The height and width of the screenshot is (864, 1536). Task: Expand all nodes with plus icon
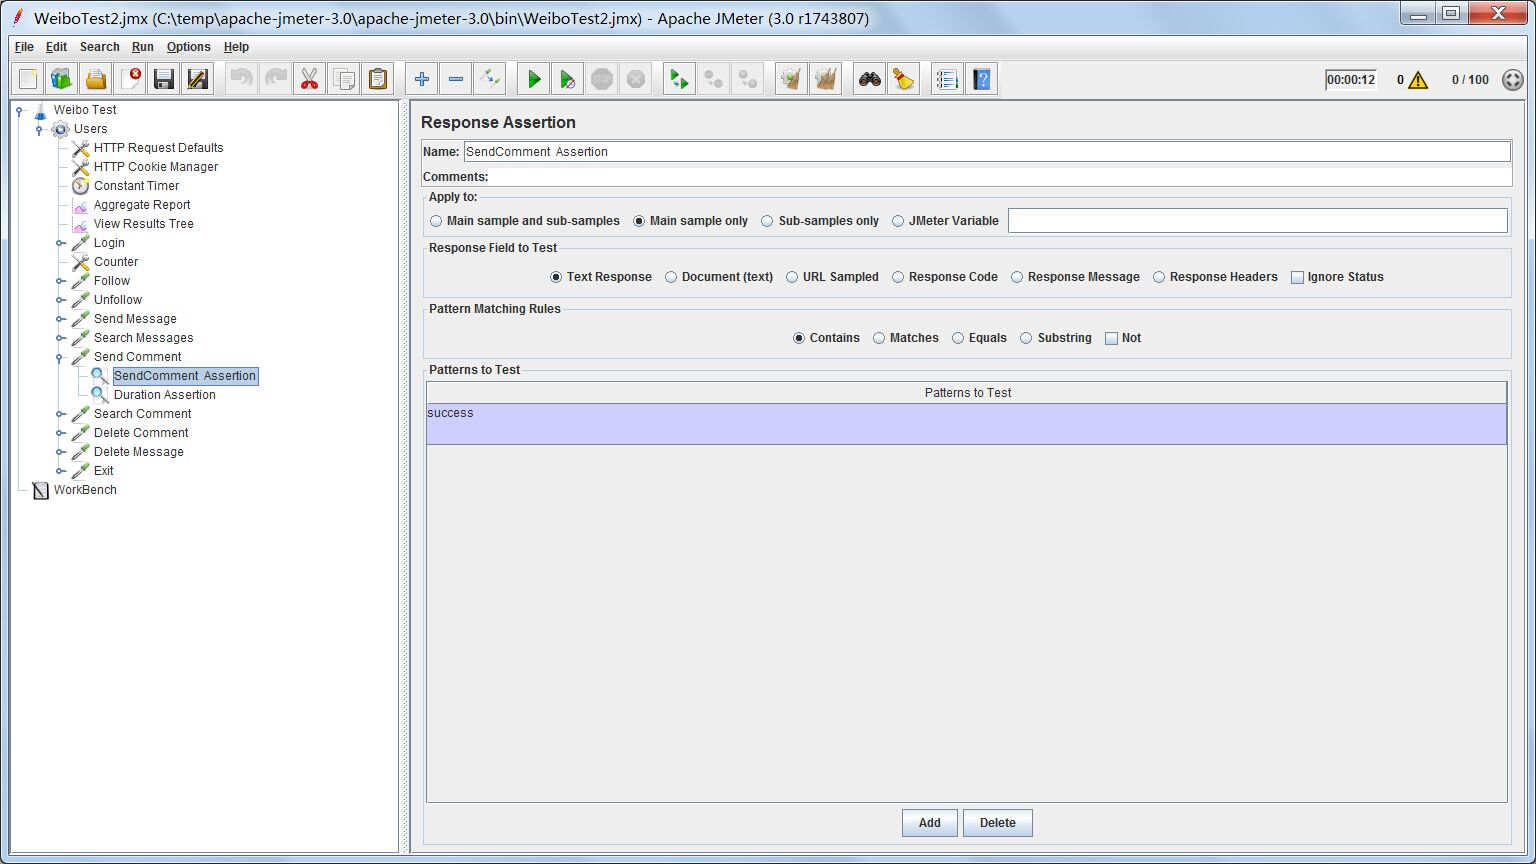421,79
